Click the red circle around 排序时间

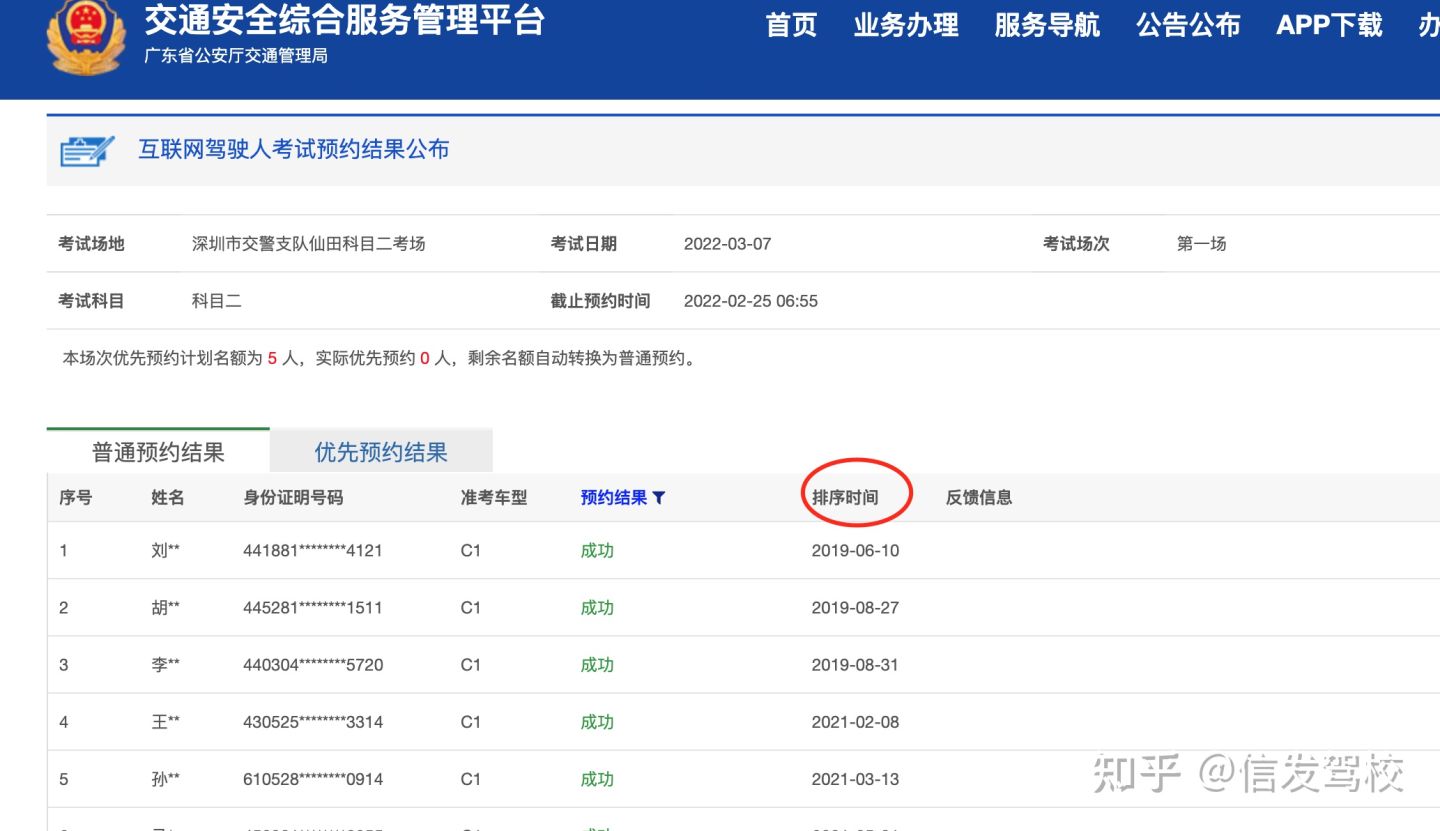tap(856, 493)
